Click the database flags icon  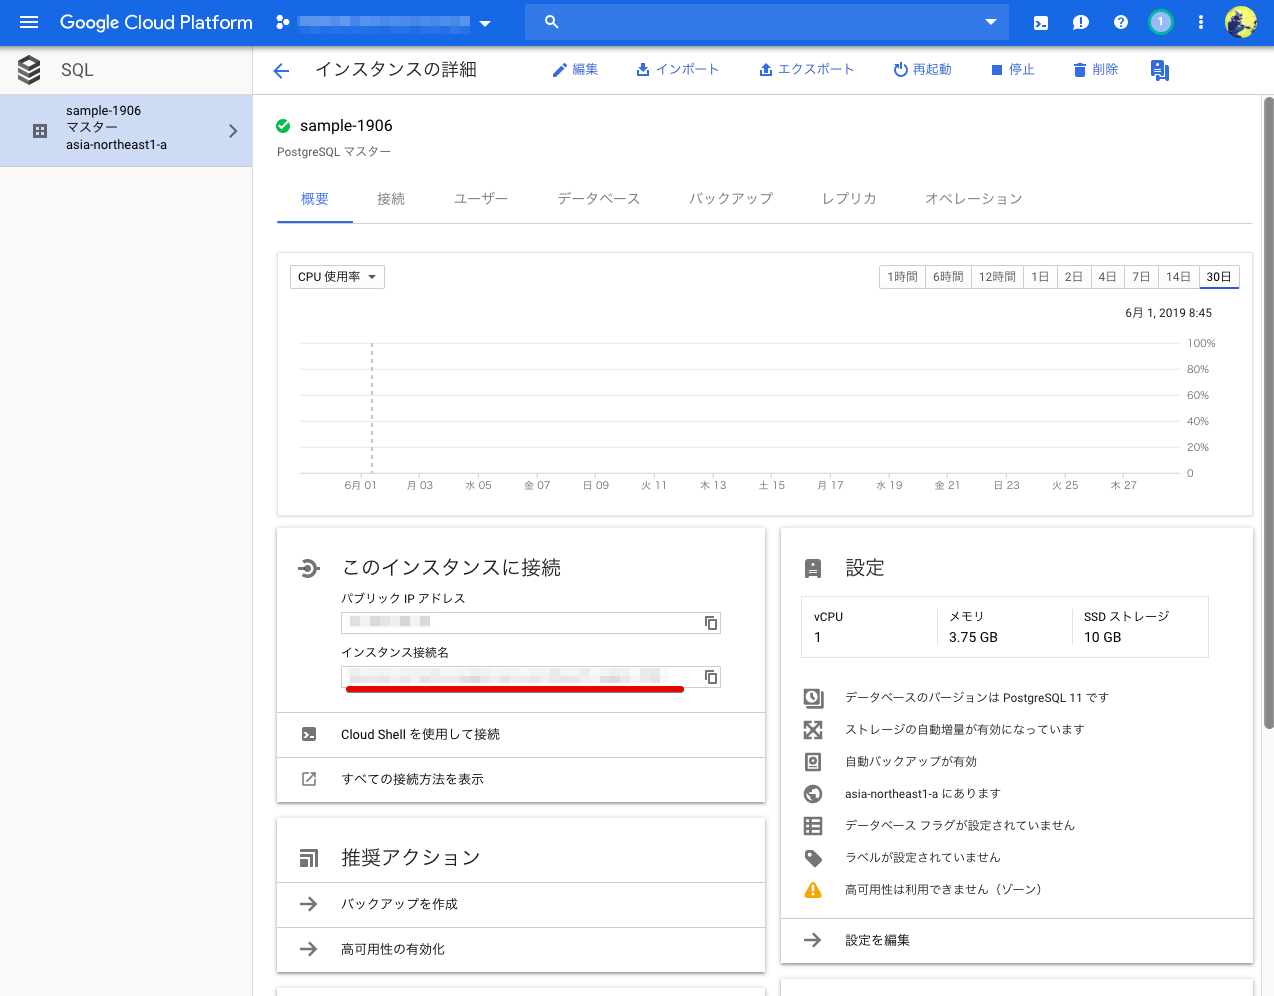813,826
